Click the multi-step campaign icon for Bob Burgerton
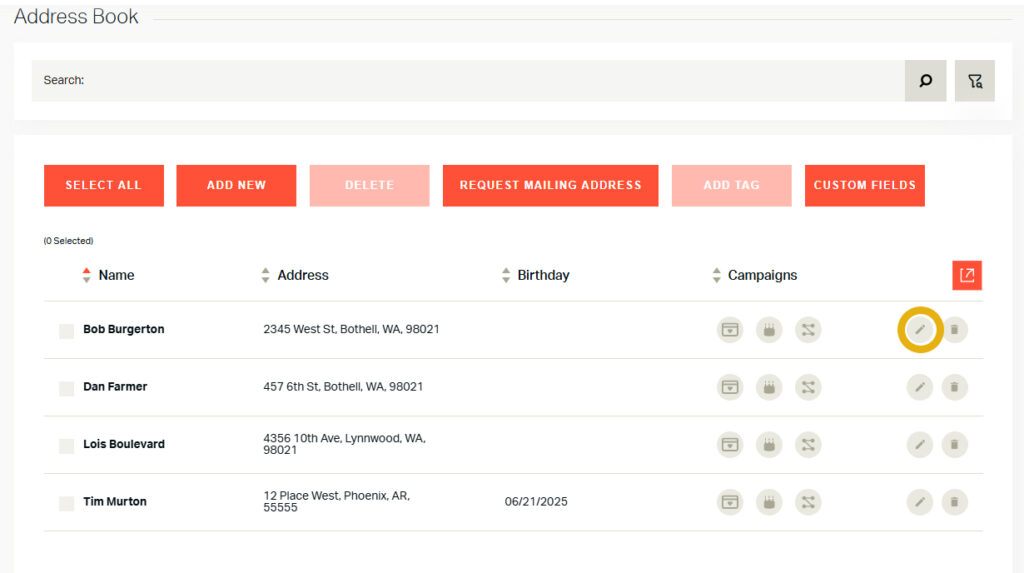Screen dimensions: 1024x573 click(808, 330)
